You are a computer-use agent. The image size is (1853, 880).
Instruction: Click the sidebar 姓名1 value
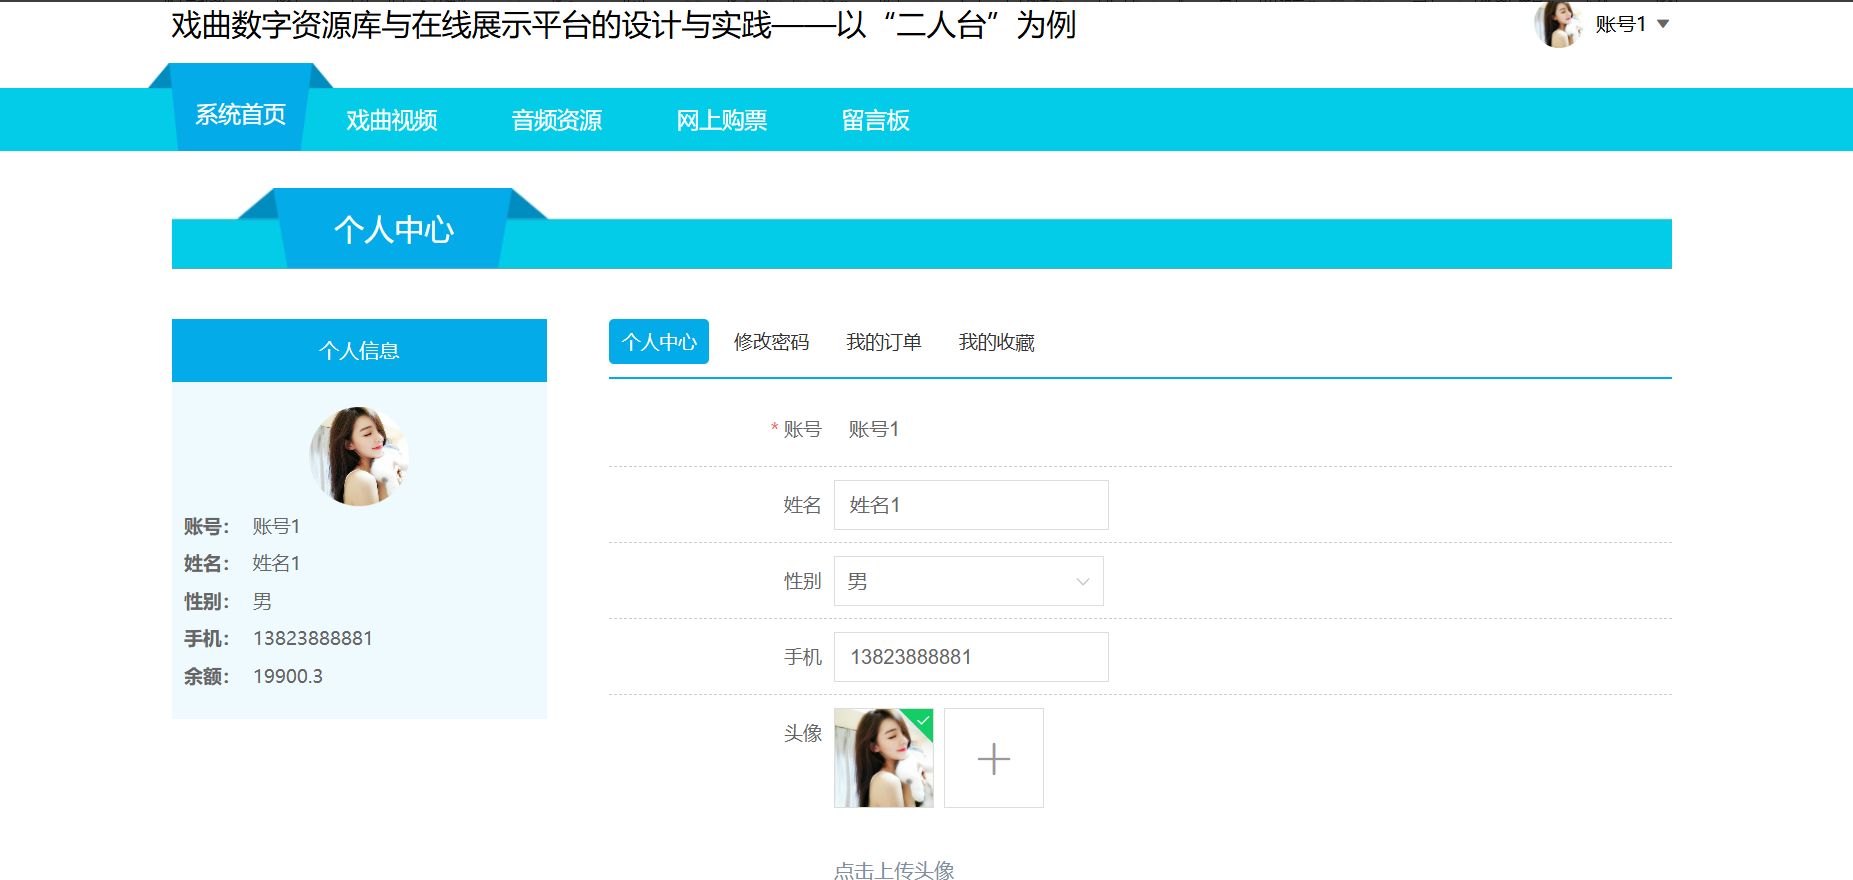click(277, 563)
